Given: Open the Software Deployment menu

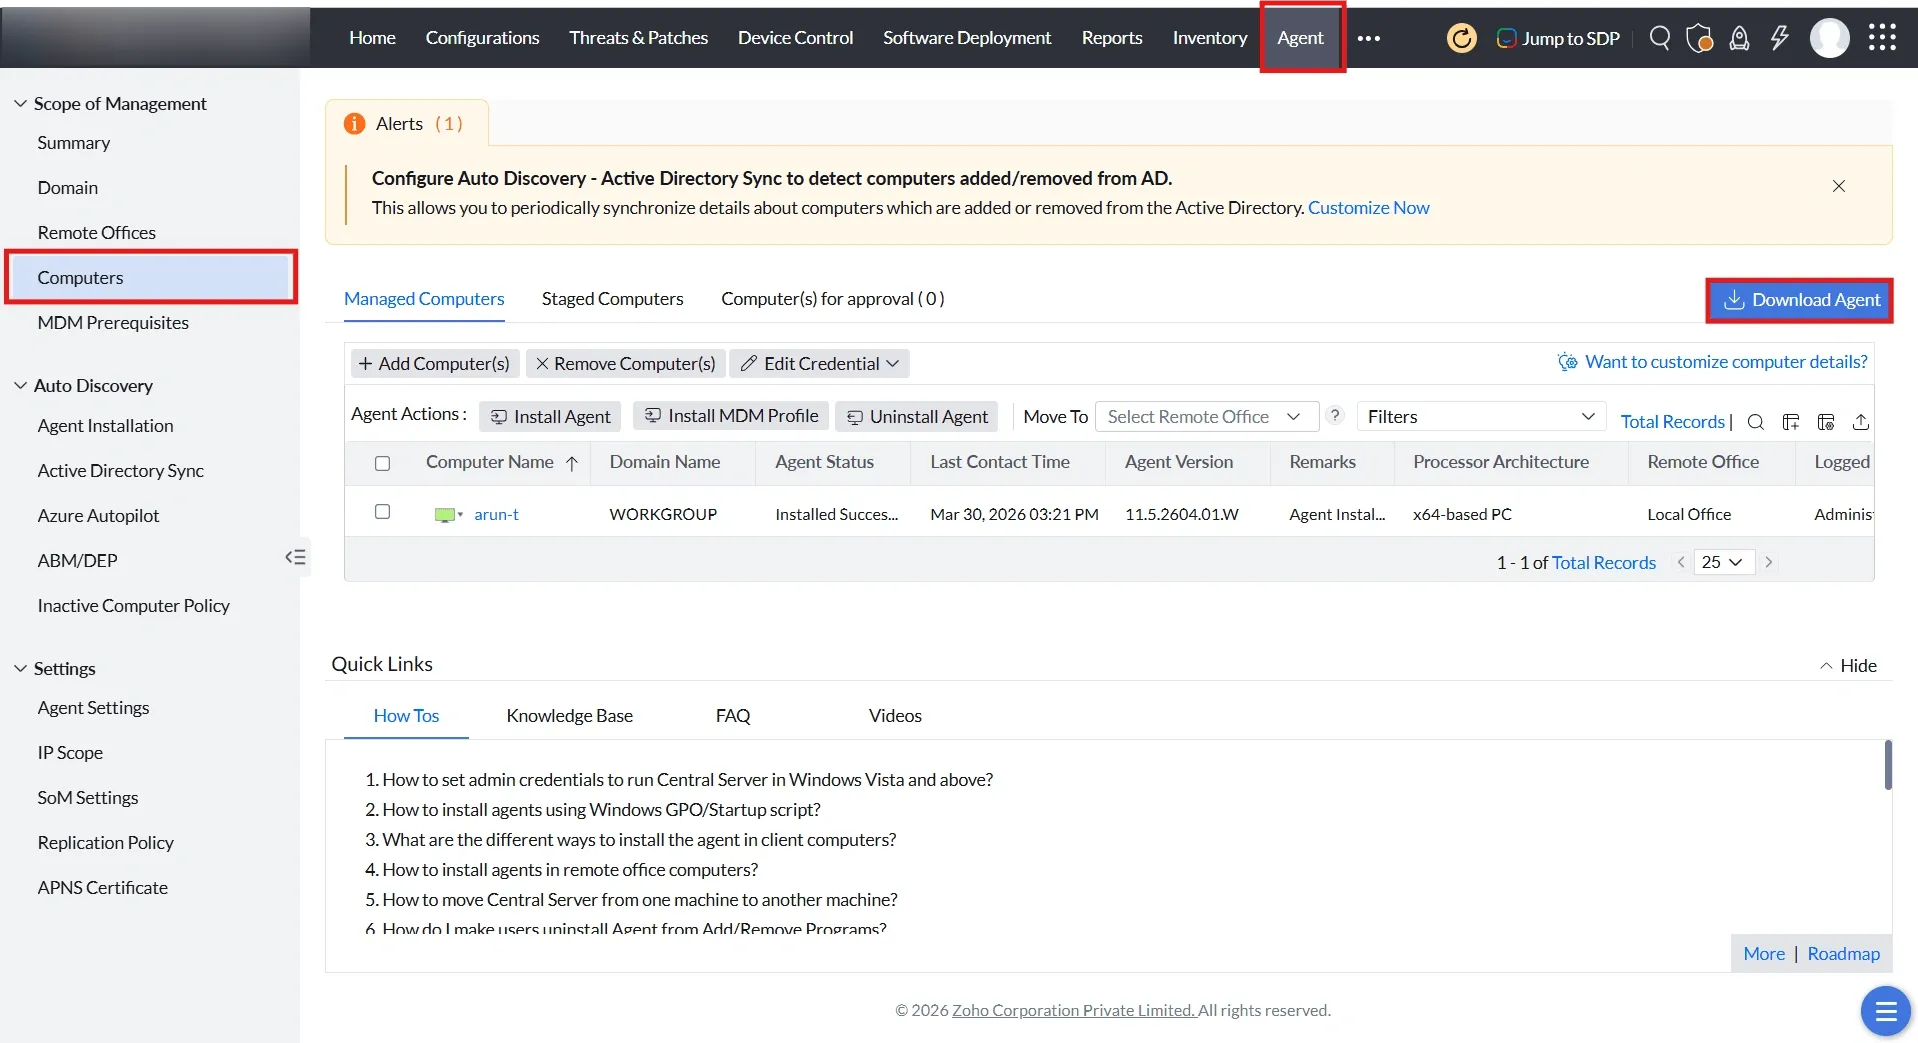Looking at the screenshot, I should [x=967, y=38].
